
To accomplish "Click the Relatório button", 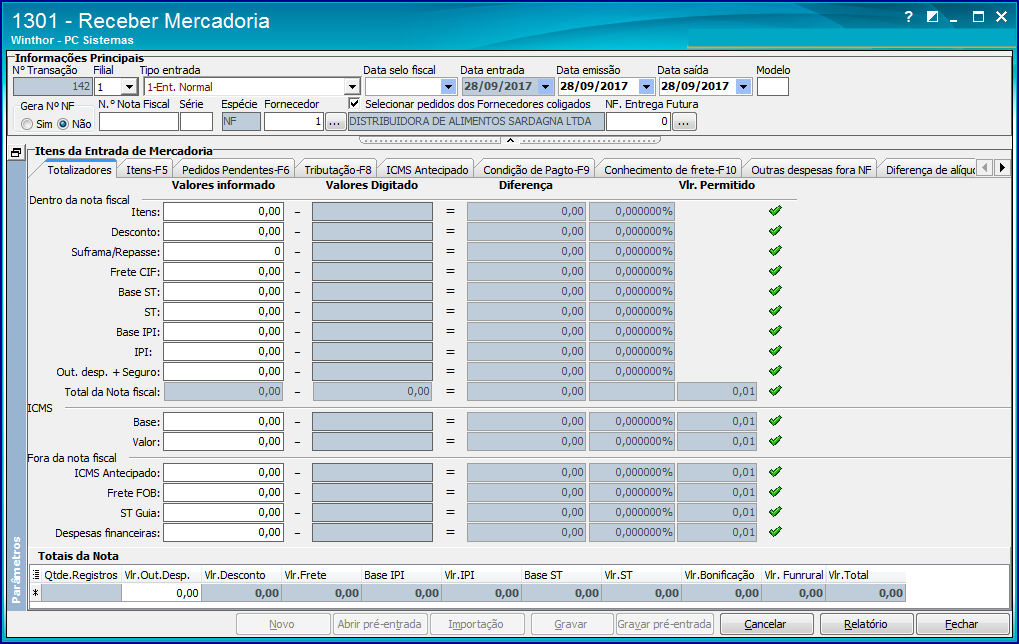I will [x=866, y=624].
